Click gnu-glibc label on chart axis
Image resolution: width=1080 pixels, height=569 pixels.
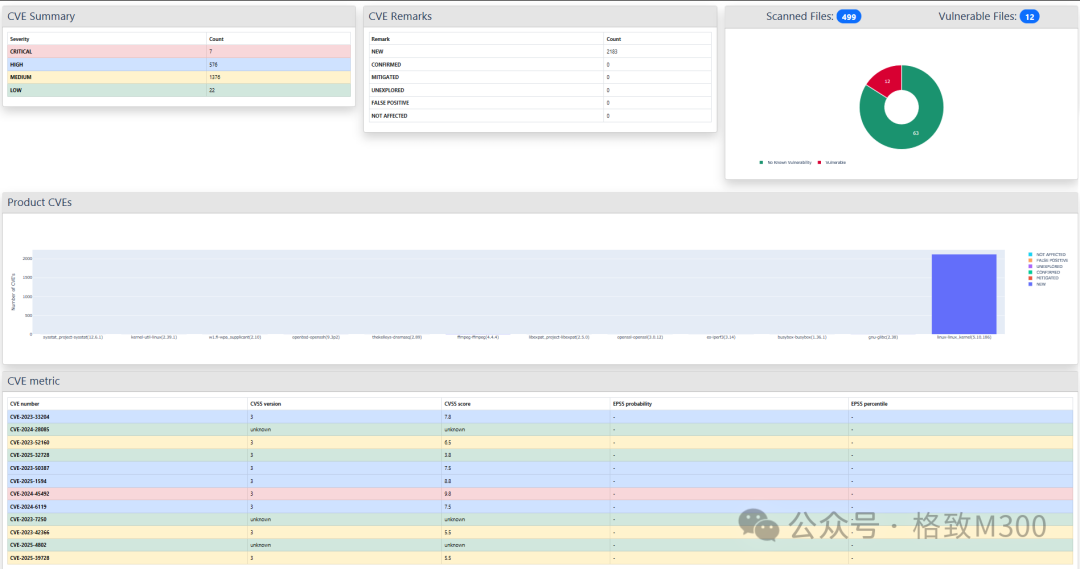[x=883, y=338]
